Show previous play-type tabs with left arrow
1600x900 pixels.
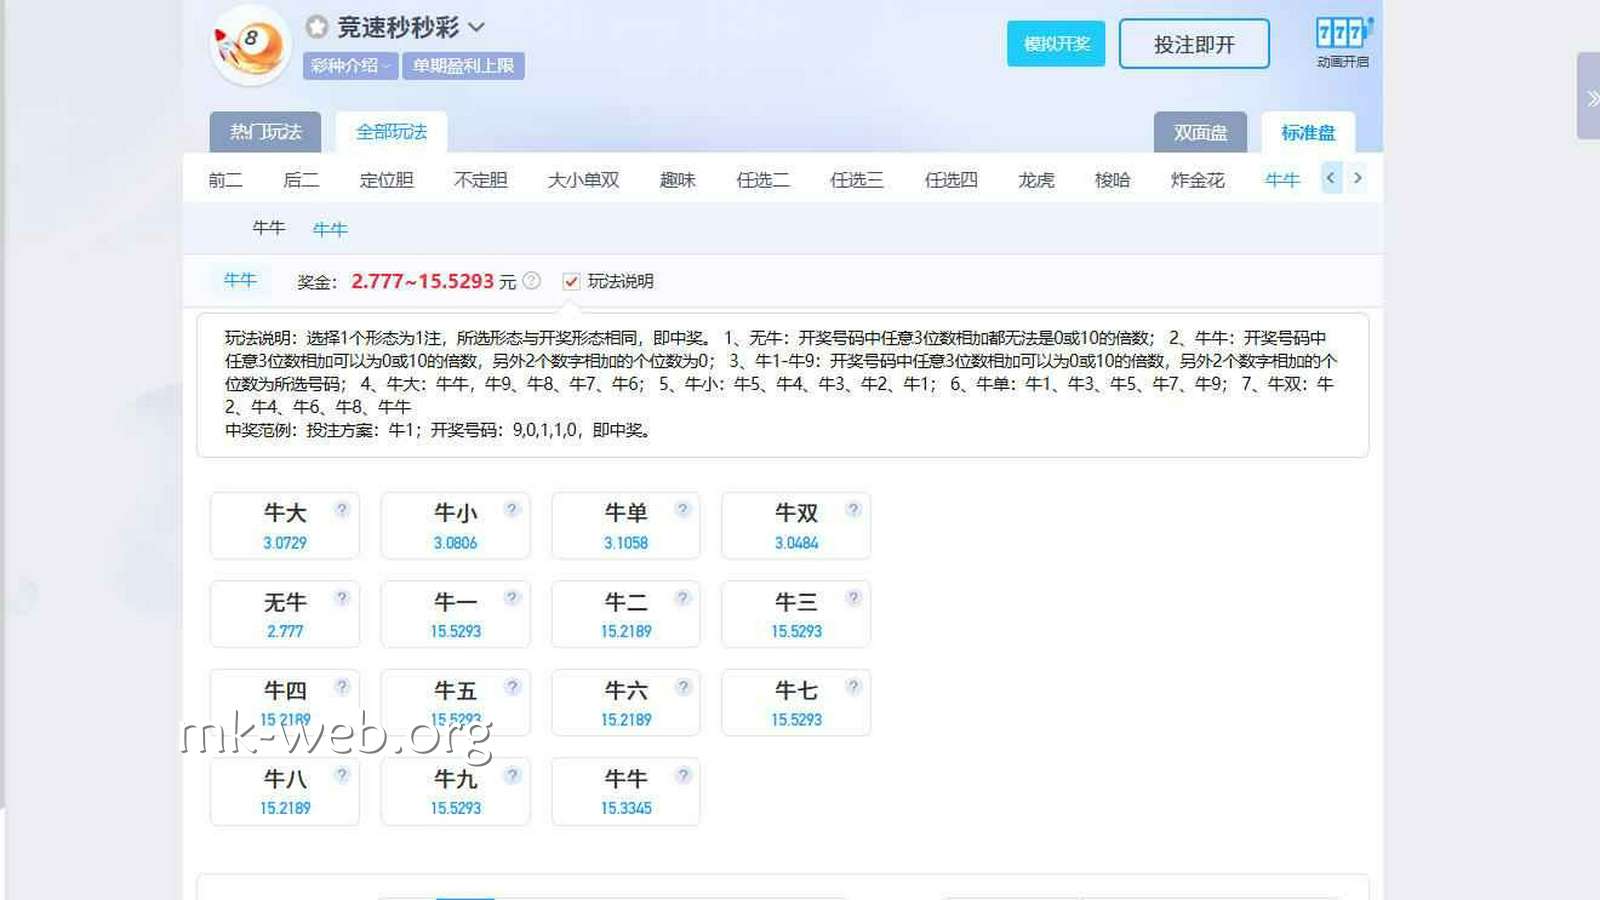[x=1331, y=178]
